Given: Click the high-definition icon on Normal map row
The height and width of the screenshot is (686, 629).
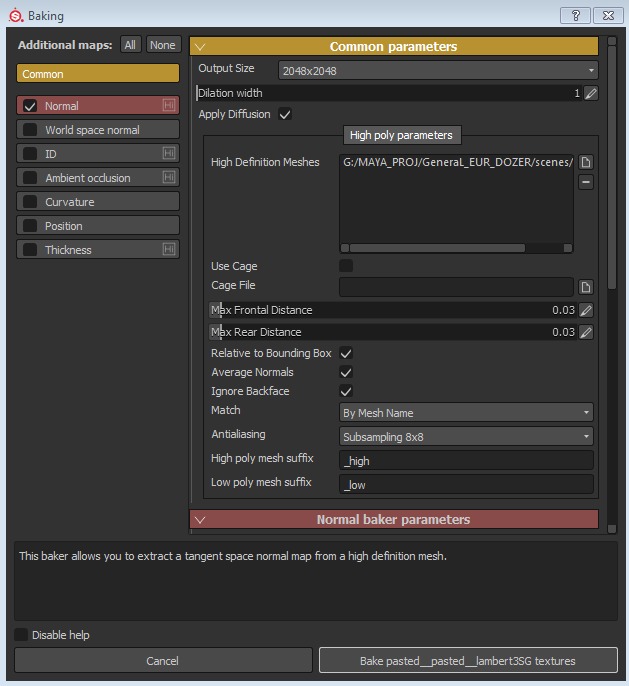Looking at the screenshot, I should pyautogui.click(x=169, y=106).
